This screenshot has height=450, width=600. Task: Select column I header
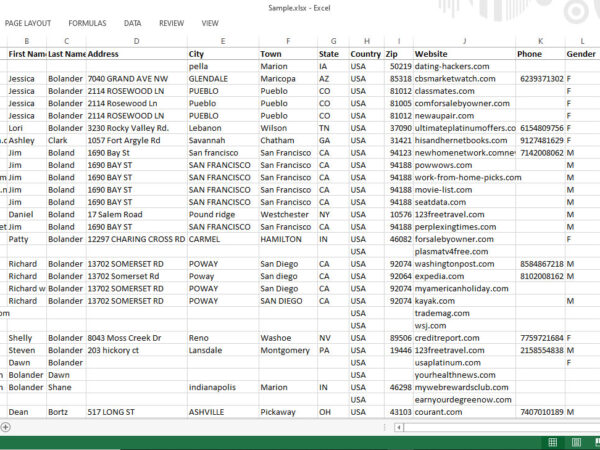(x=399, y=41)
